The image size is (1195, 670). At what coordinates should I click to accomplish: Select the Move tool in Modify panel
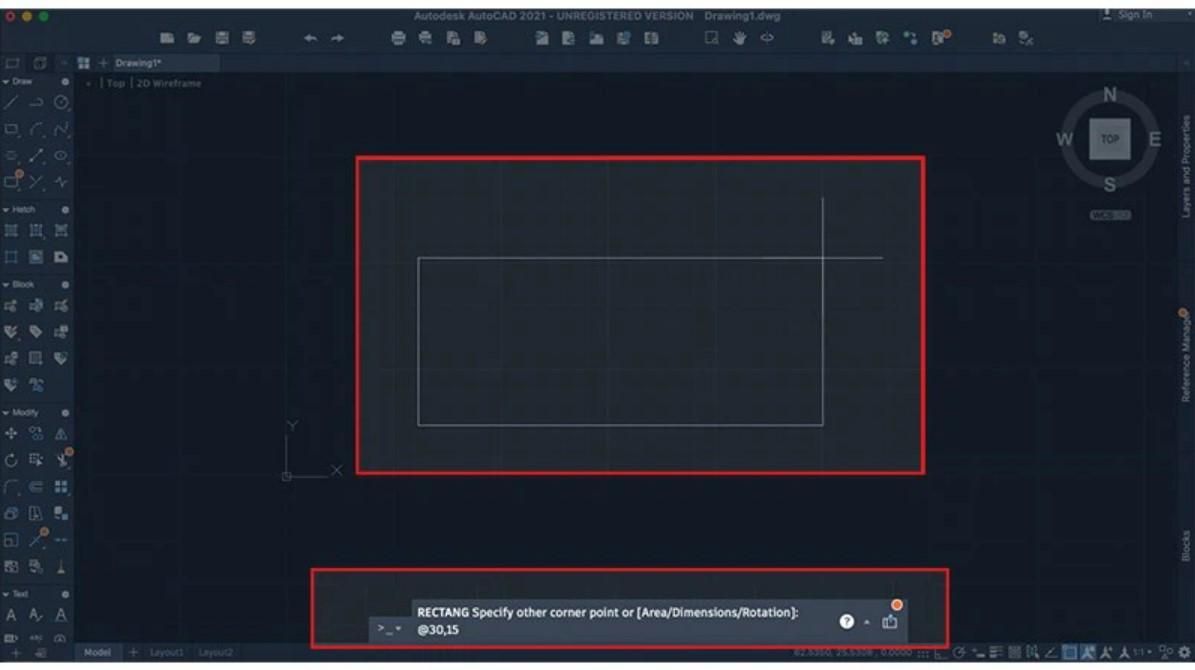point(11,434)
